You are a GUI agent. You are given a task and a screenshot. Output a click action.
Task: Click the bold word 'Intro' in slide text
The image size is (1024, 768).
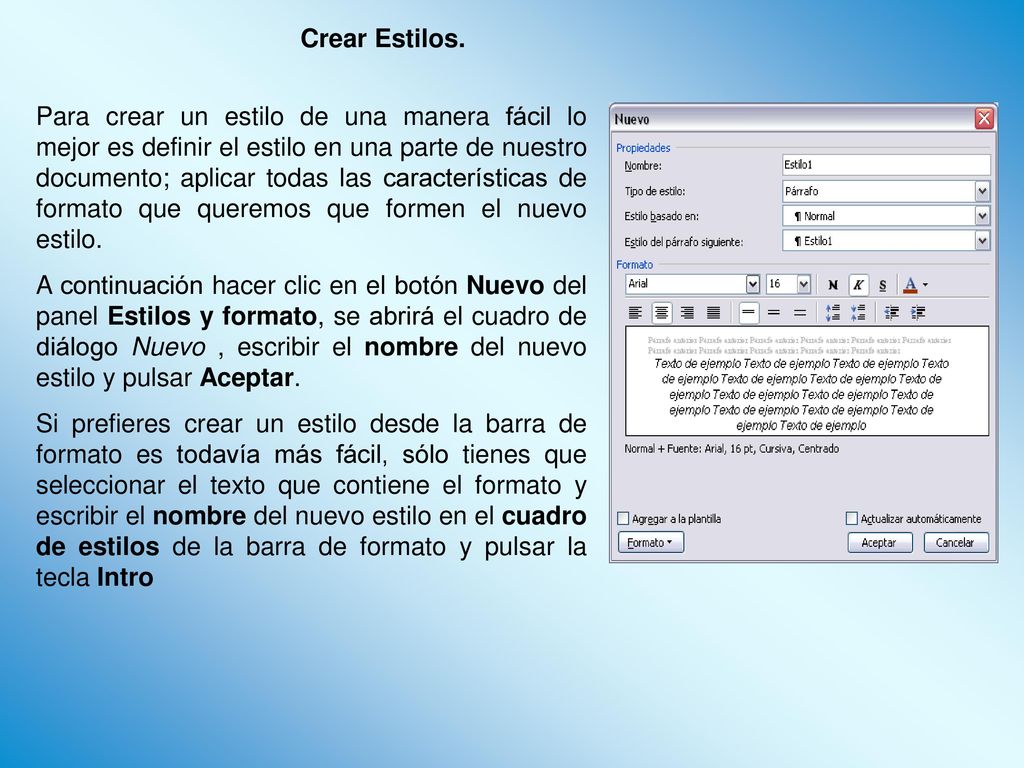125,577
